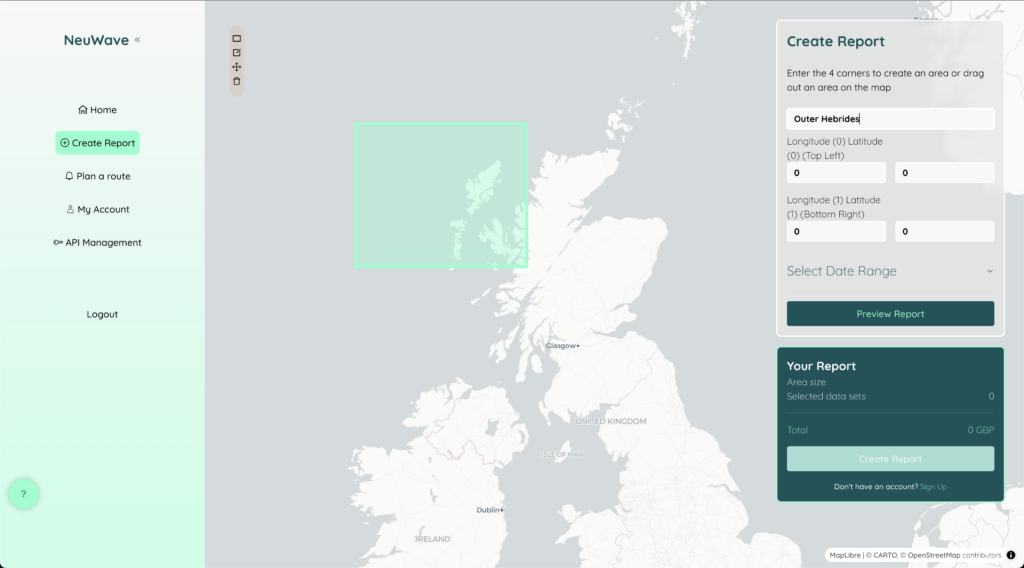This screenshot has height=568, width=1024.
Task: Select Create Report in sidebar
Action: 97,143
